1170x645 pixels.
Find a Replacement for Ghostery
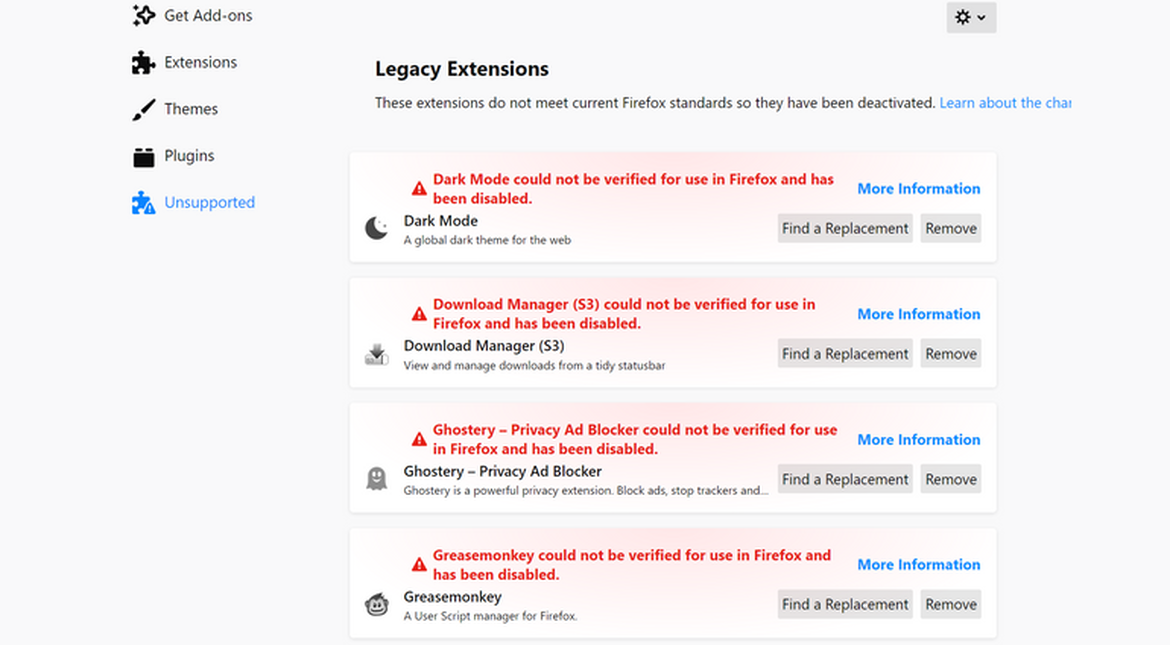click(x=845, y=479)
